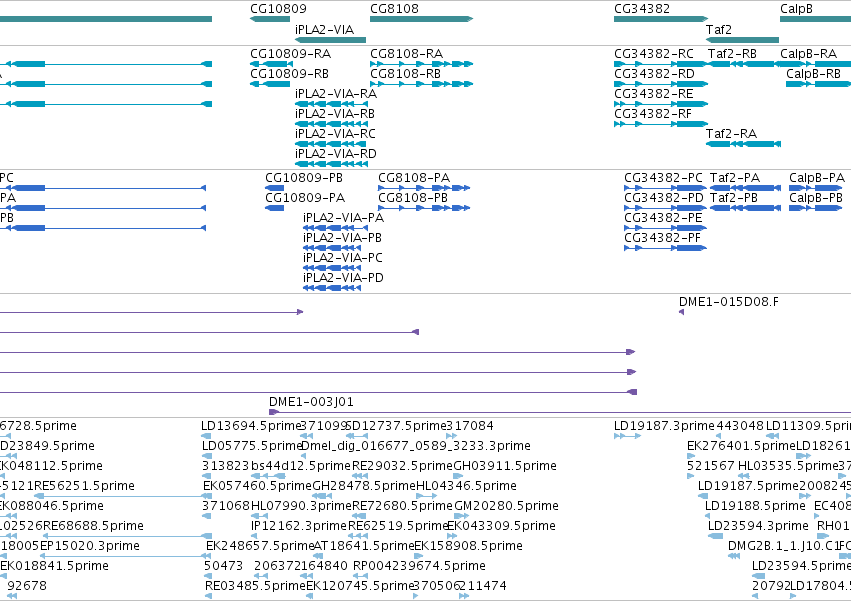851x601 pixels.
Task: Open protein CG34382-PE
Action: pos(663,218)
